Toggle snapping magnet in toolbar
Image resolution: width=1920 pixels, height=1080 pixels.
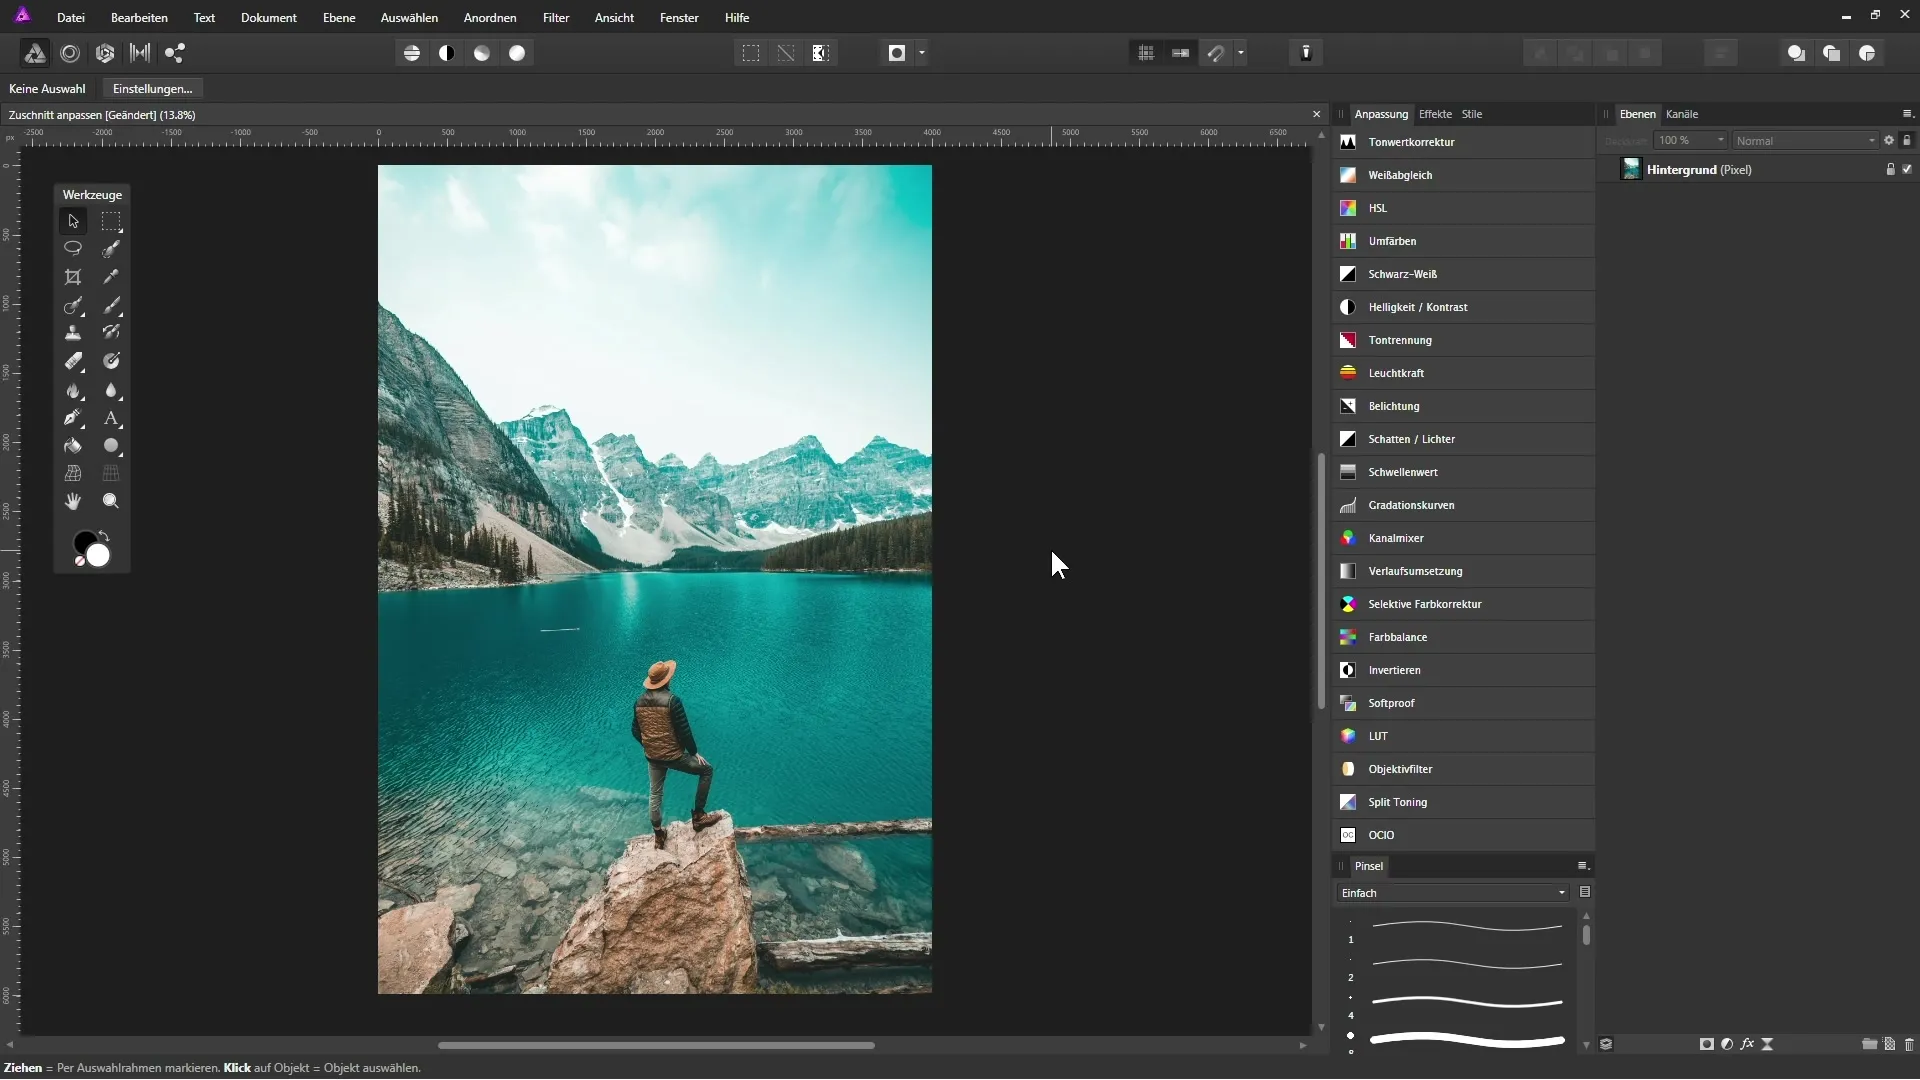1216,53
